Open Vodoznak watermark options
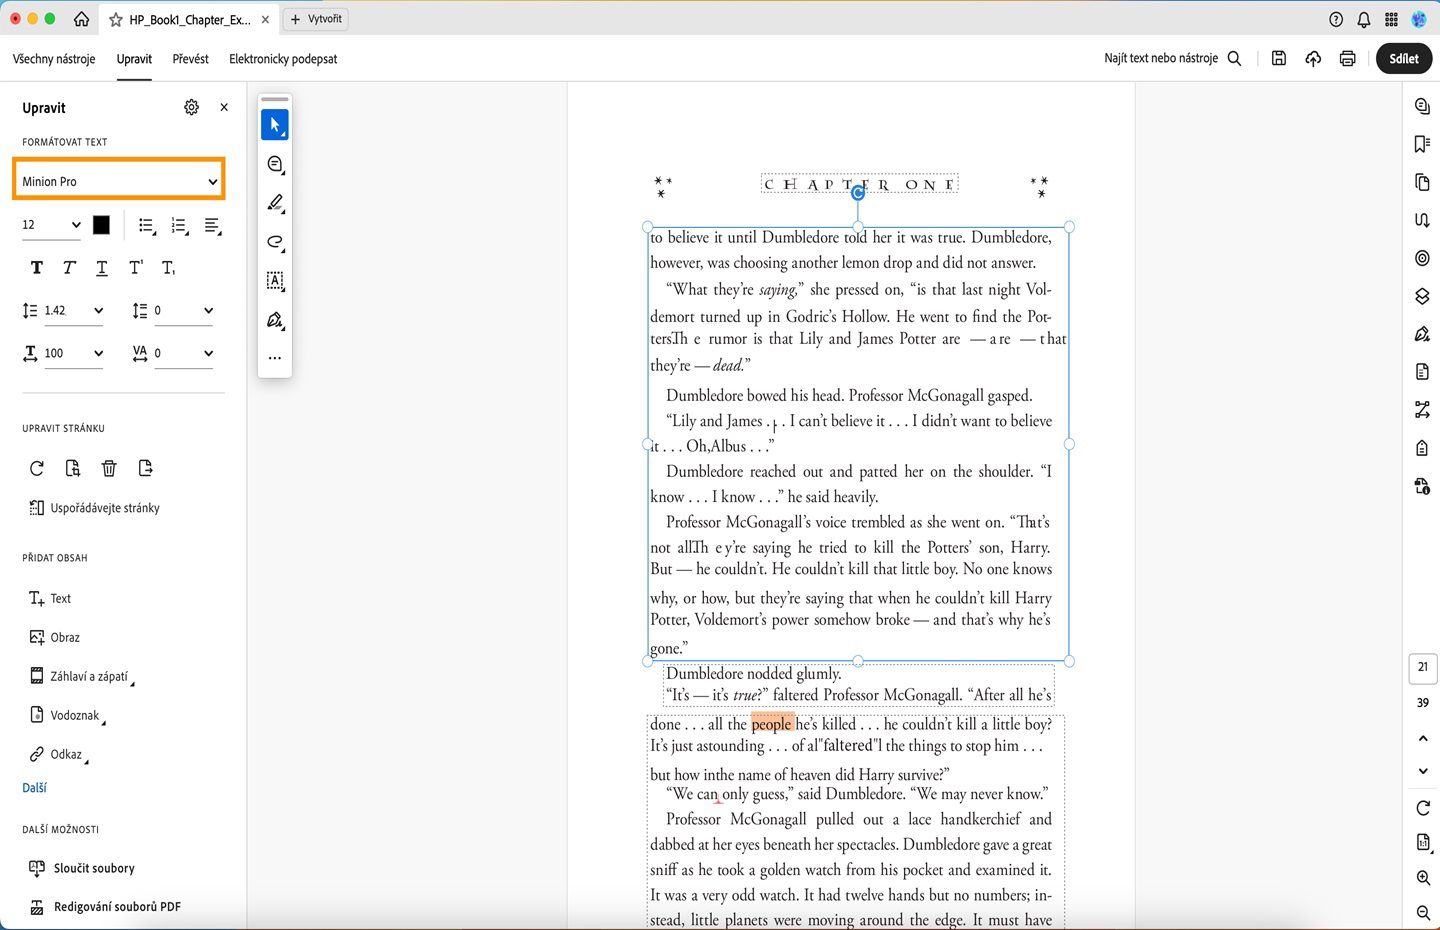 66,716
